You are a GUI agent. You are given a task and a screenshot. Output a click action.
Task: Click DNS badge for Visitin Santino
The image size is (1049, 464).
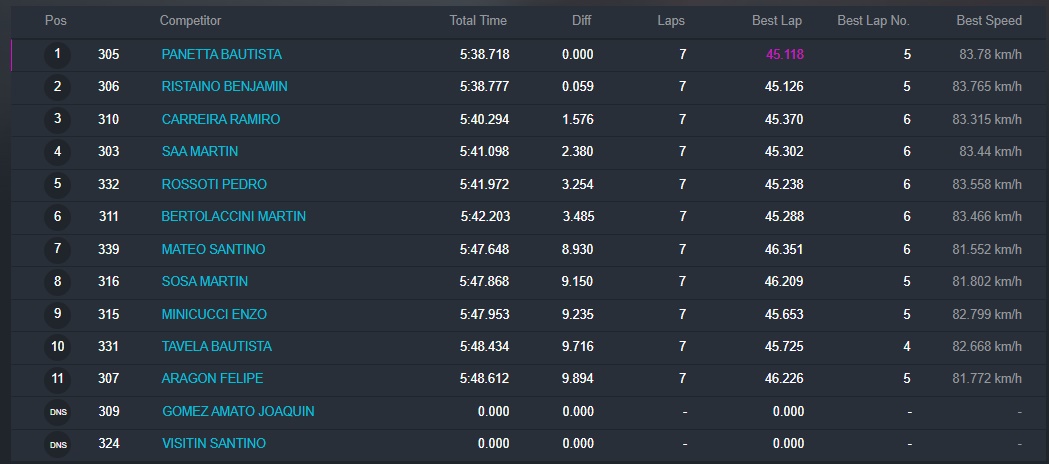tap(57, 444)
